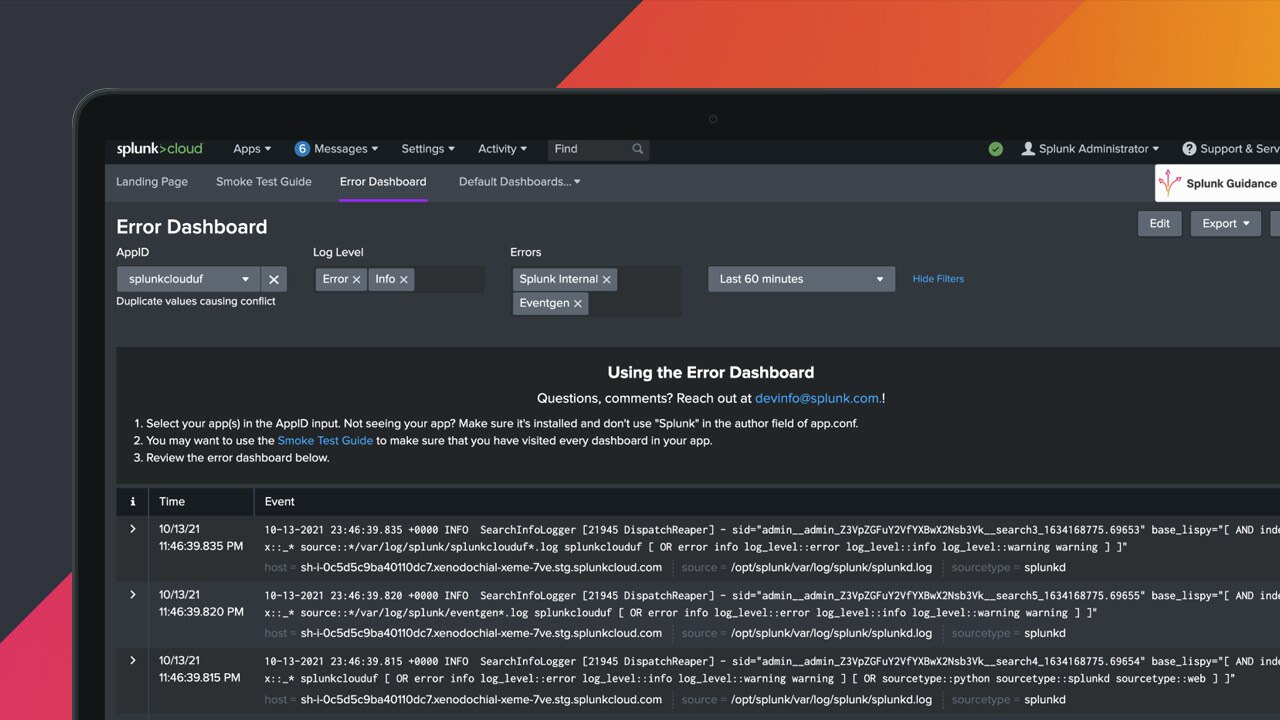The image size is (1280, 720).
Task: Remove the Splunk Internal errors tag
Action: pyautogui.click(x=607, y=280)
